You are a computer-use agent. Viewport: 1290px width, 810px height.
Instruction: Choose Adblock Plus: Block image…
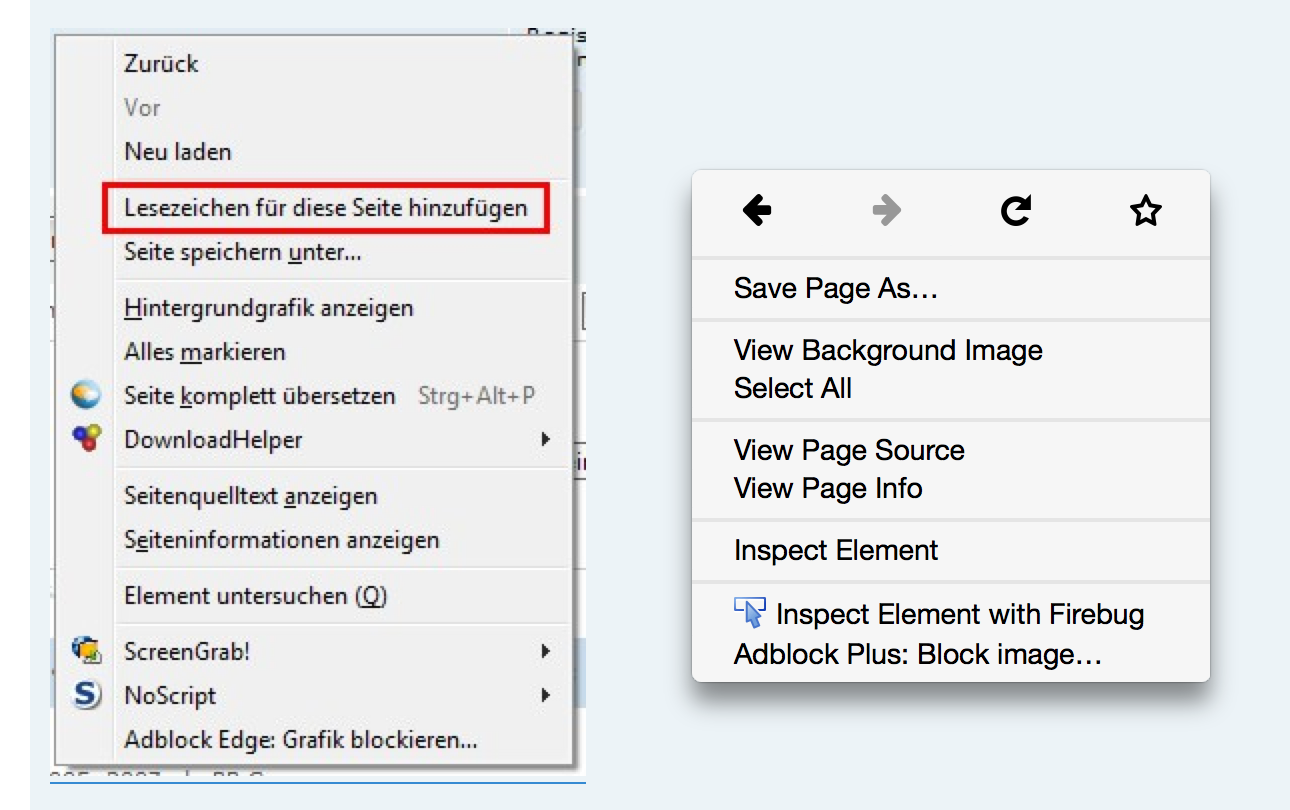[917, 655]
